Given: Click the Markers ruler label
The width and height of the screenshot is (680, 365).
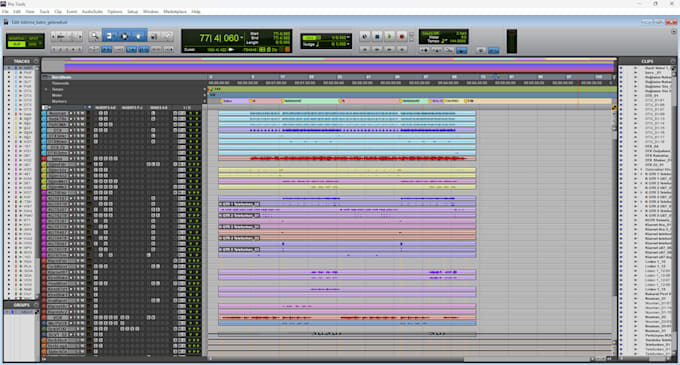Looking at the screenshot, I should coord(59,101).
